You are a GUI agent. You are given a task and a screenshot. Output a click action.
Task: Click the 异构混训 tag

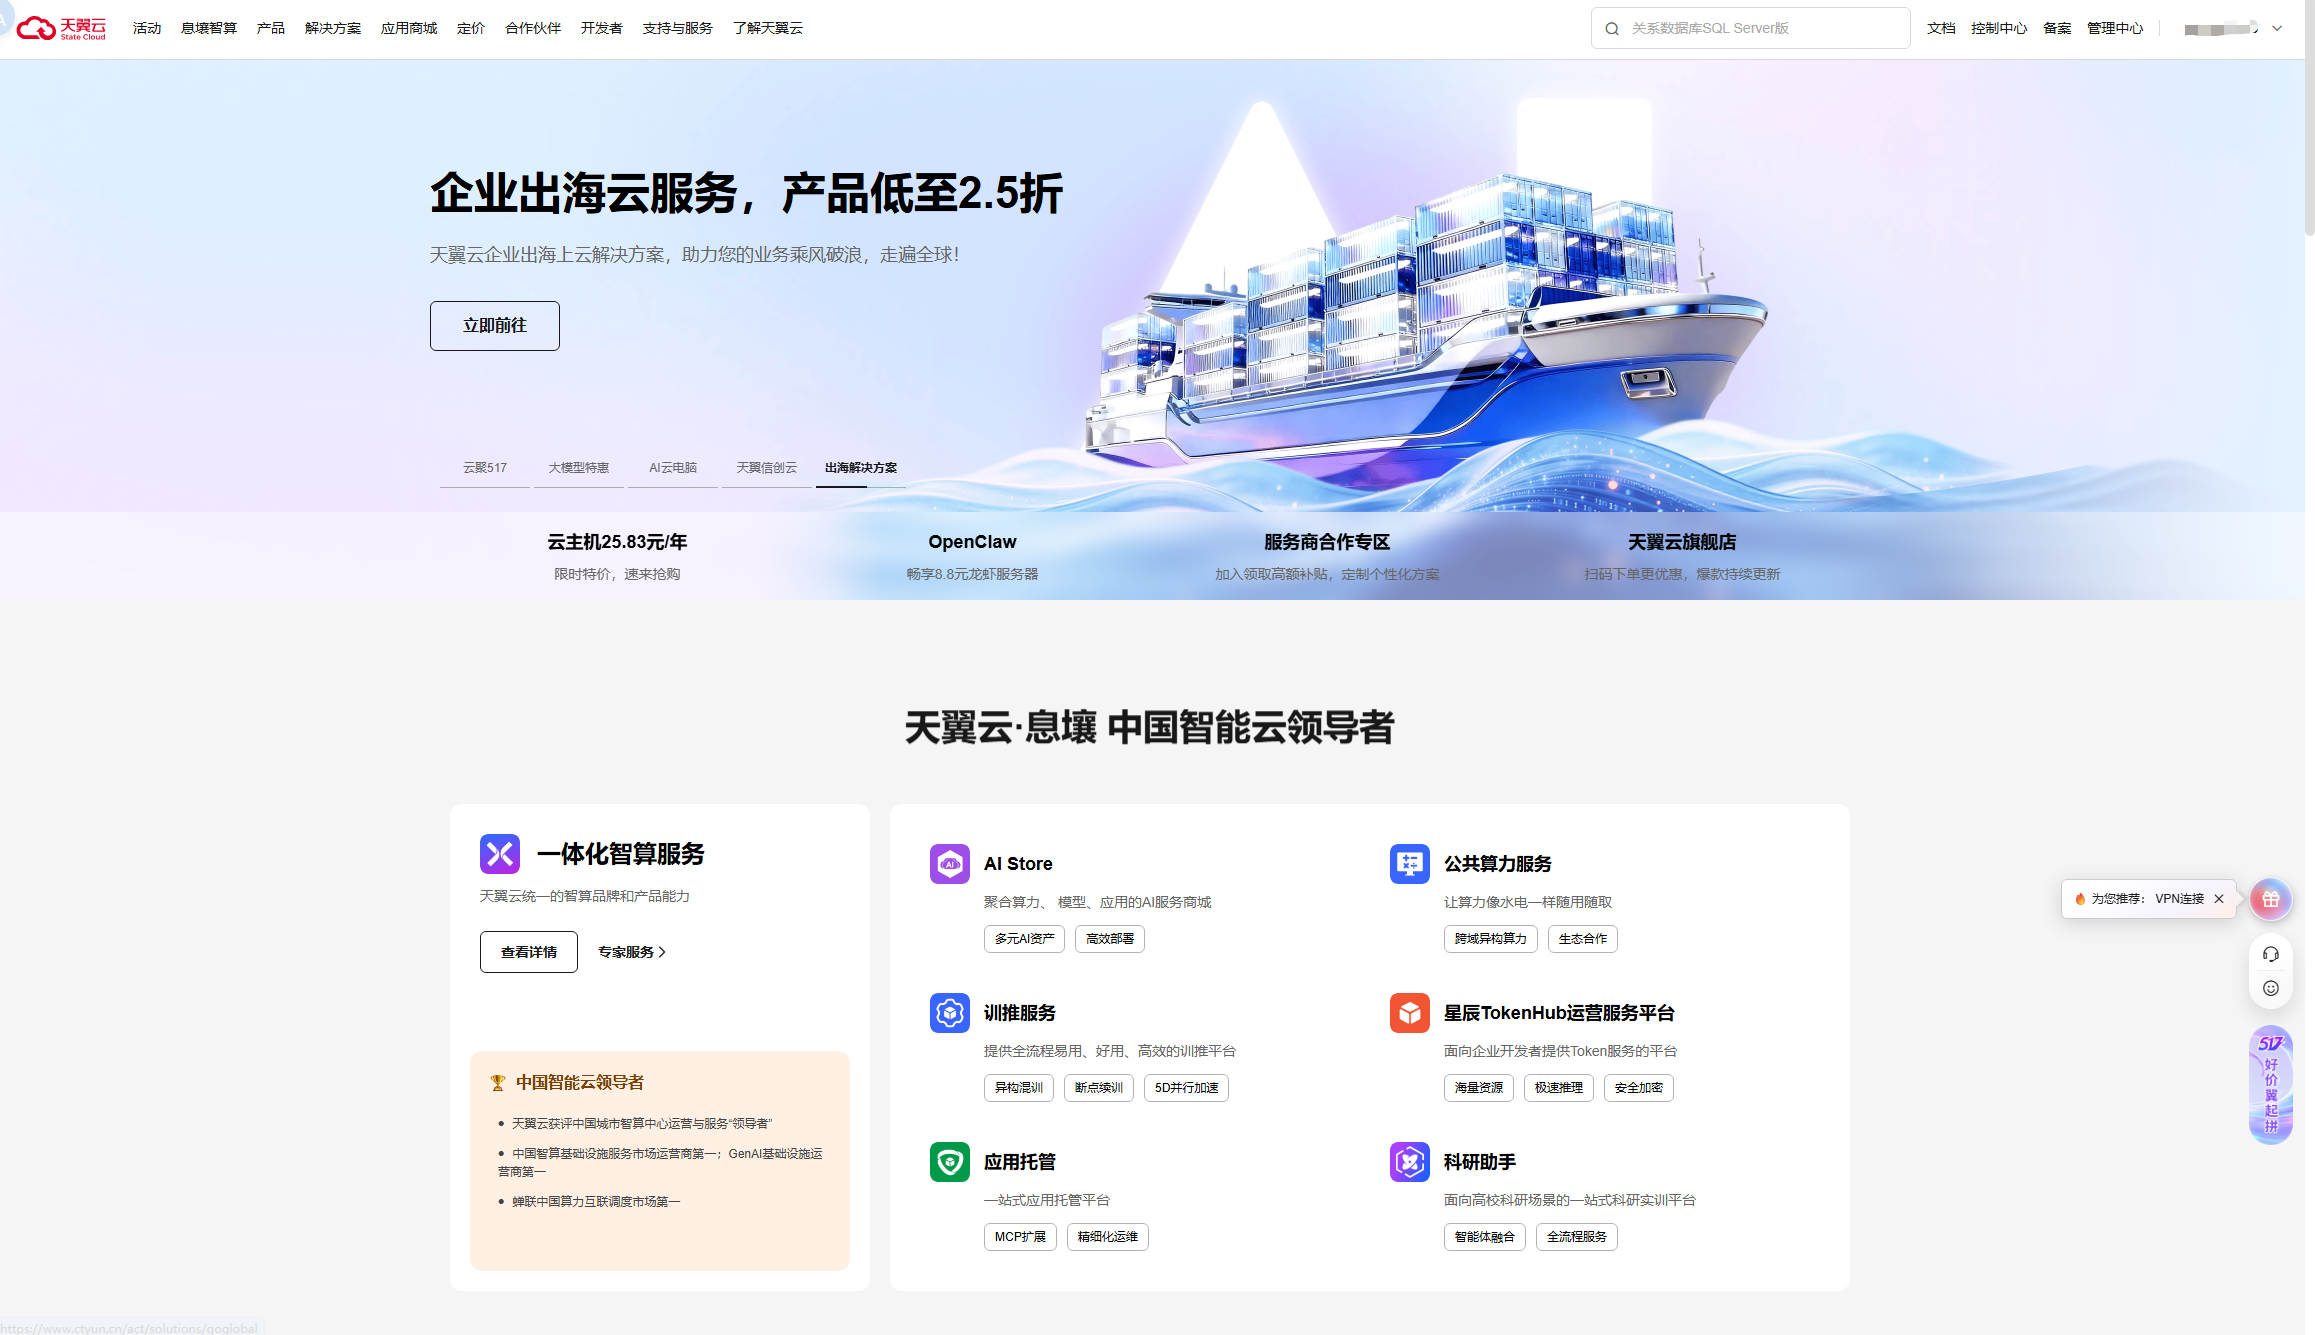(1019, 1088)
